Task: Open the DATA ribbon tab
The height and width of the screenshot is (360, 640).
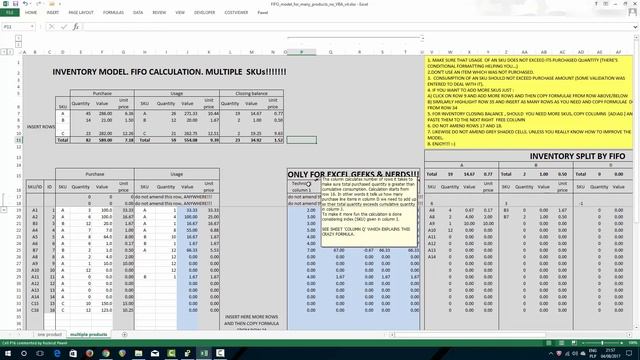Action: tap(138, 13)
